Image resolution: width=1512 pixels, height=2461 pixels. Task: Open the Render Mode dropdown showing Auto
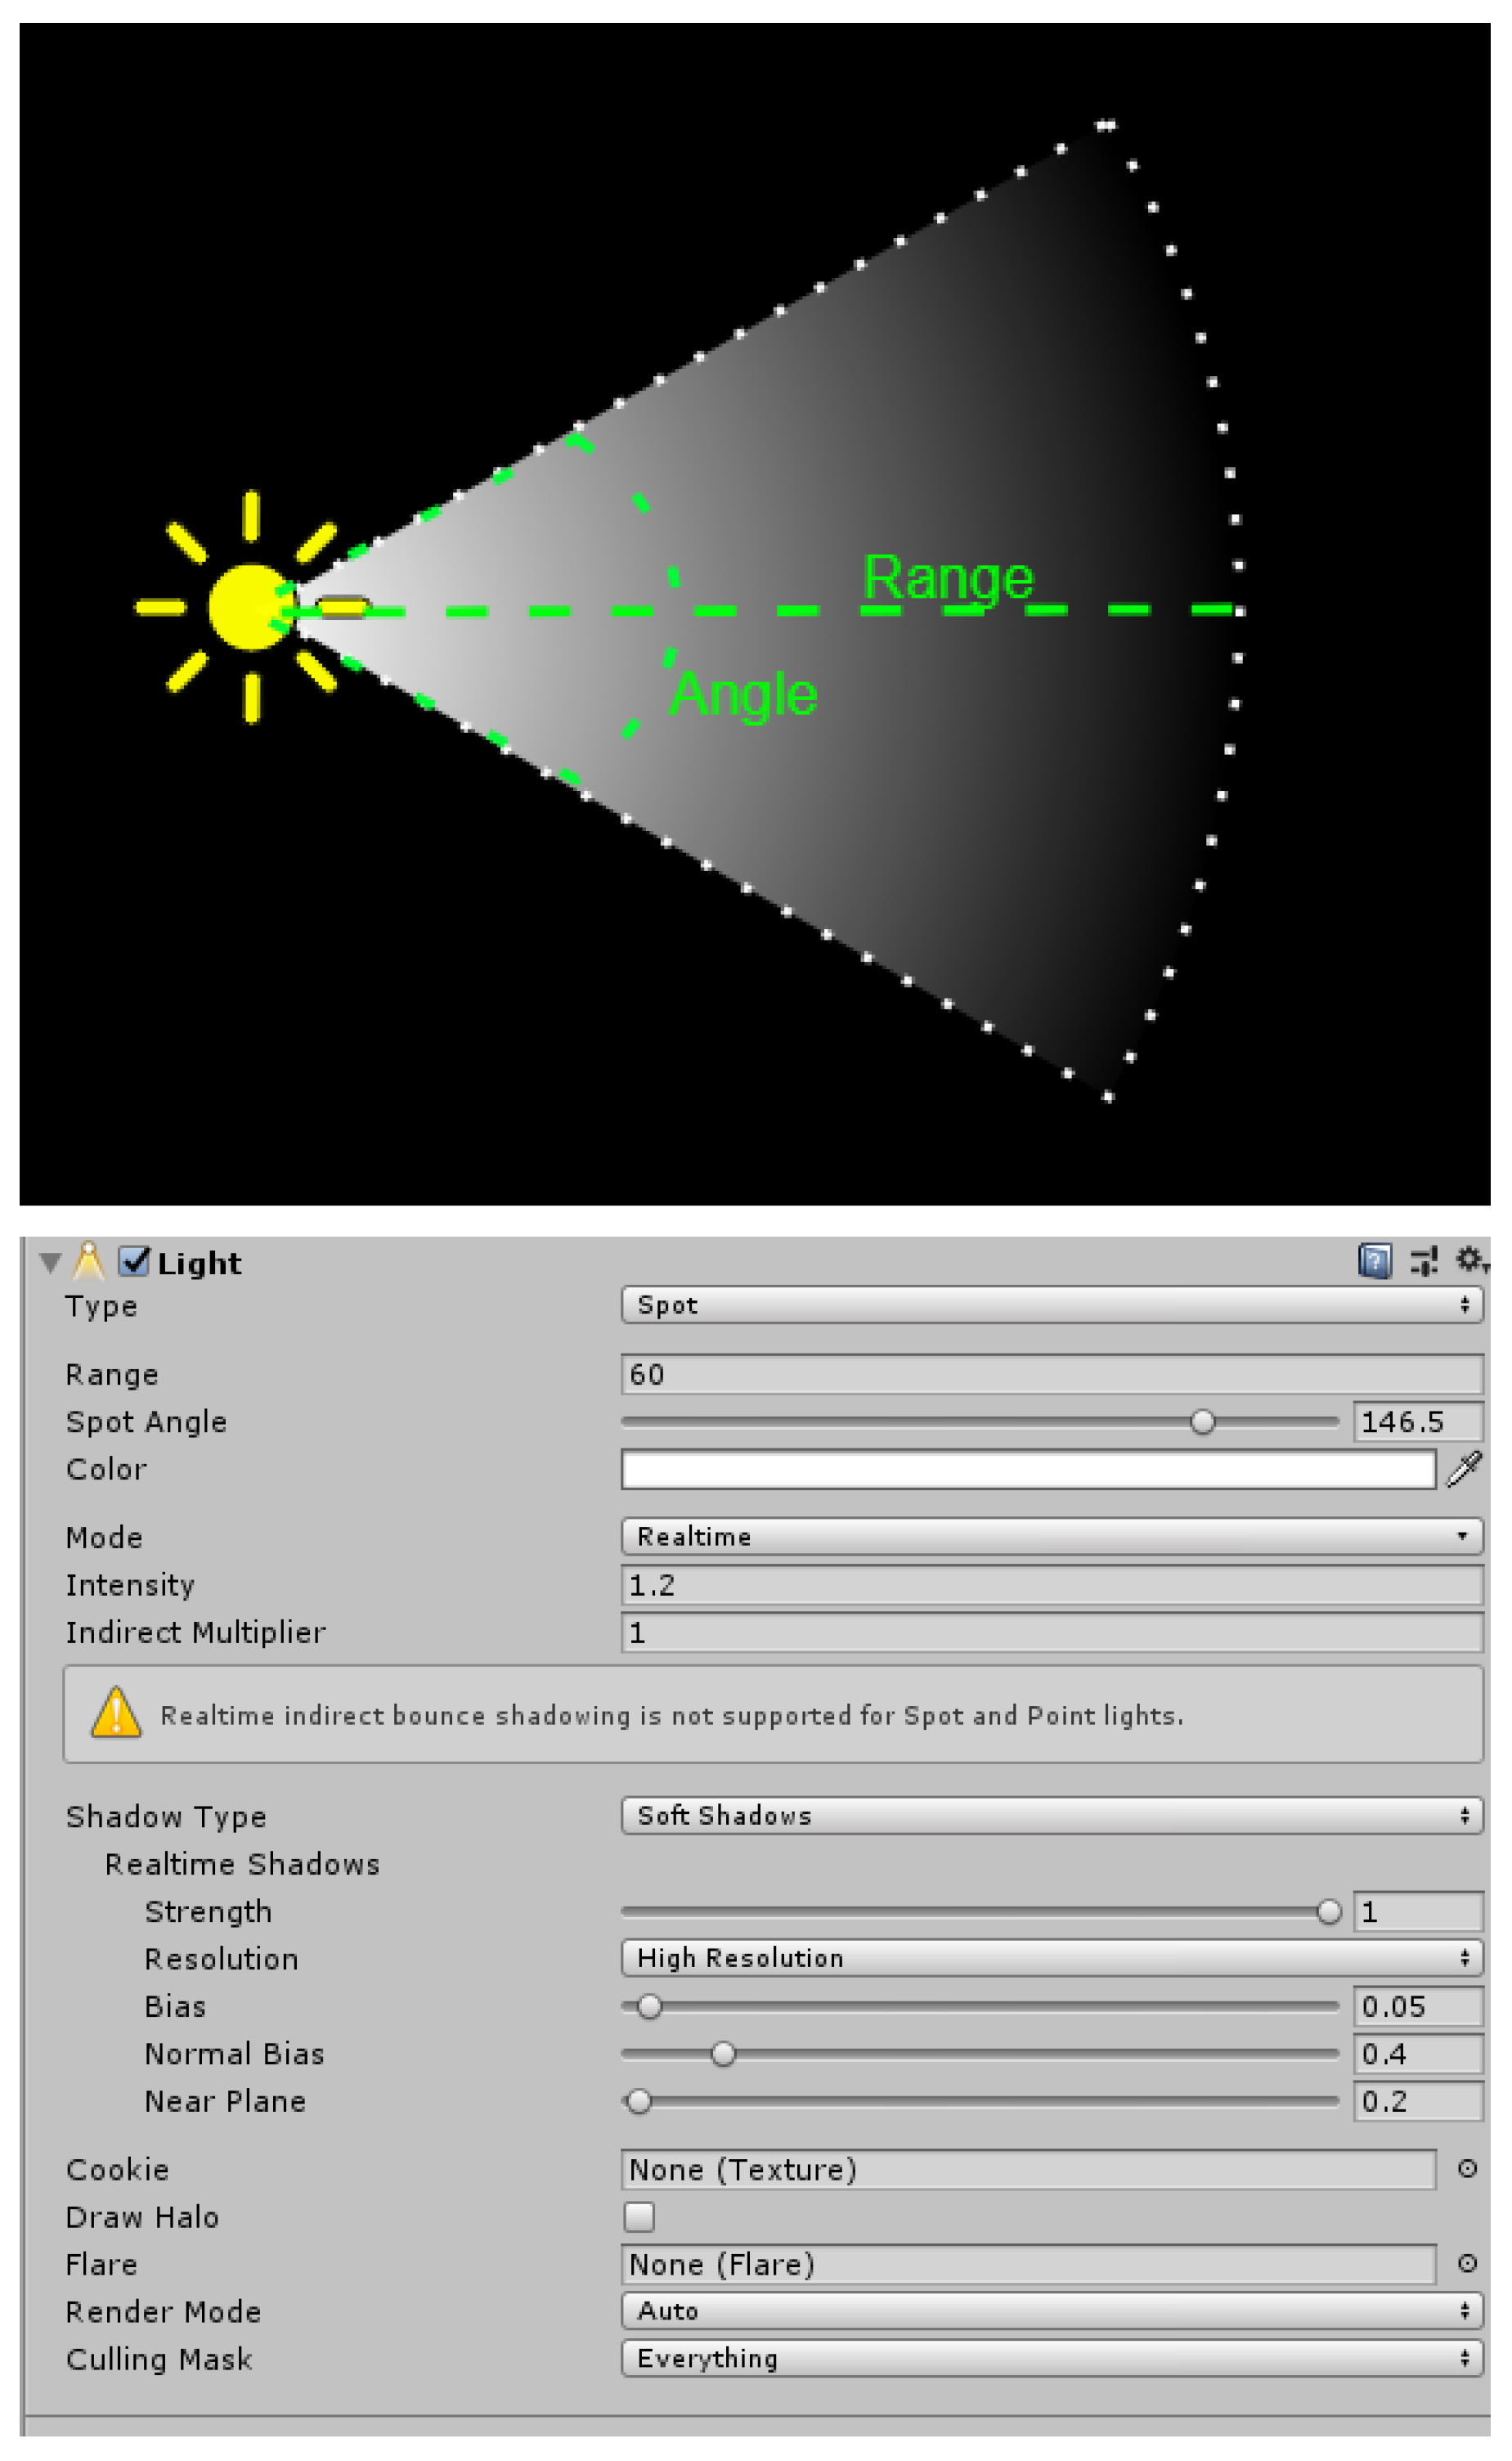(1051, 2311)
